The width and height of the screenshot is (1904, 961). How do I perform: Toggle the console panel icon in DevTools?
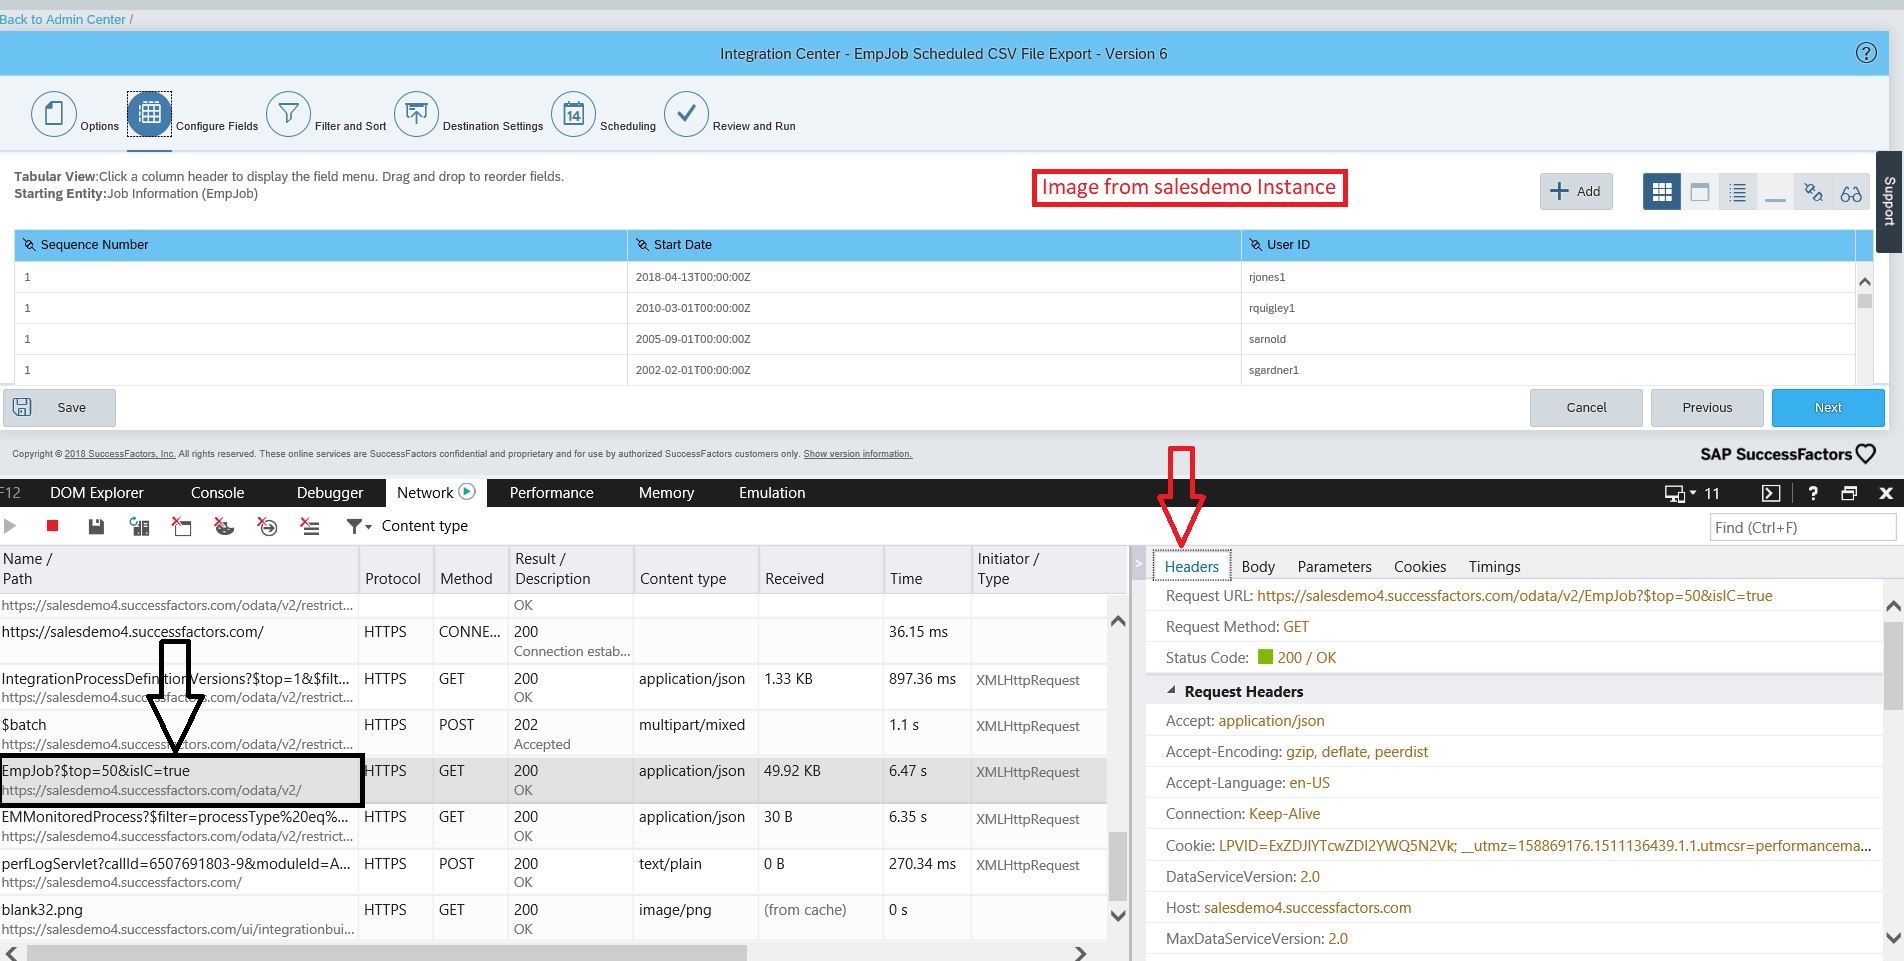coord(1770,493)
